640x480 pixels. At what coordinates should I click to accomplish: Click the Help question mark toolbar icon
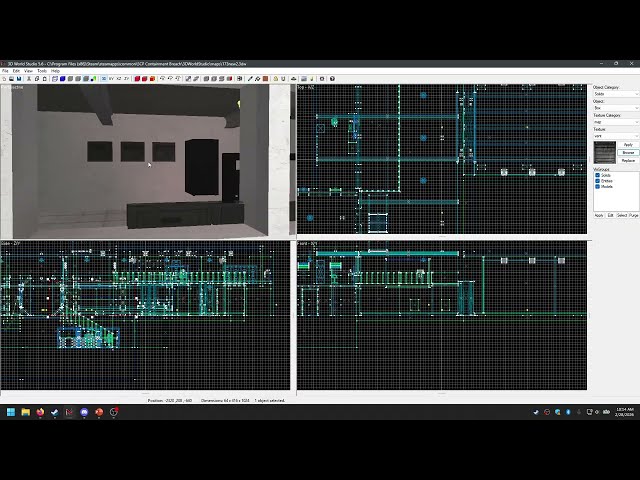332,78
